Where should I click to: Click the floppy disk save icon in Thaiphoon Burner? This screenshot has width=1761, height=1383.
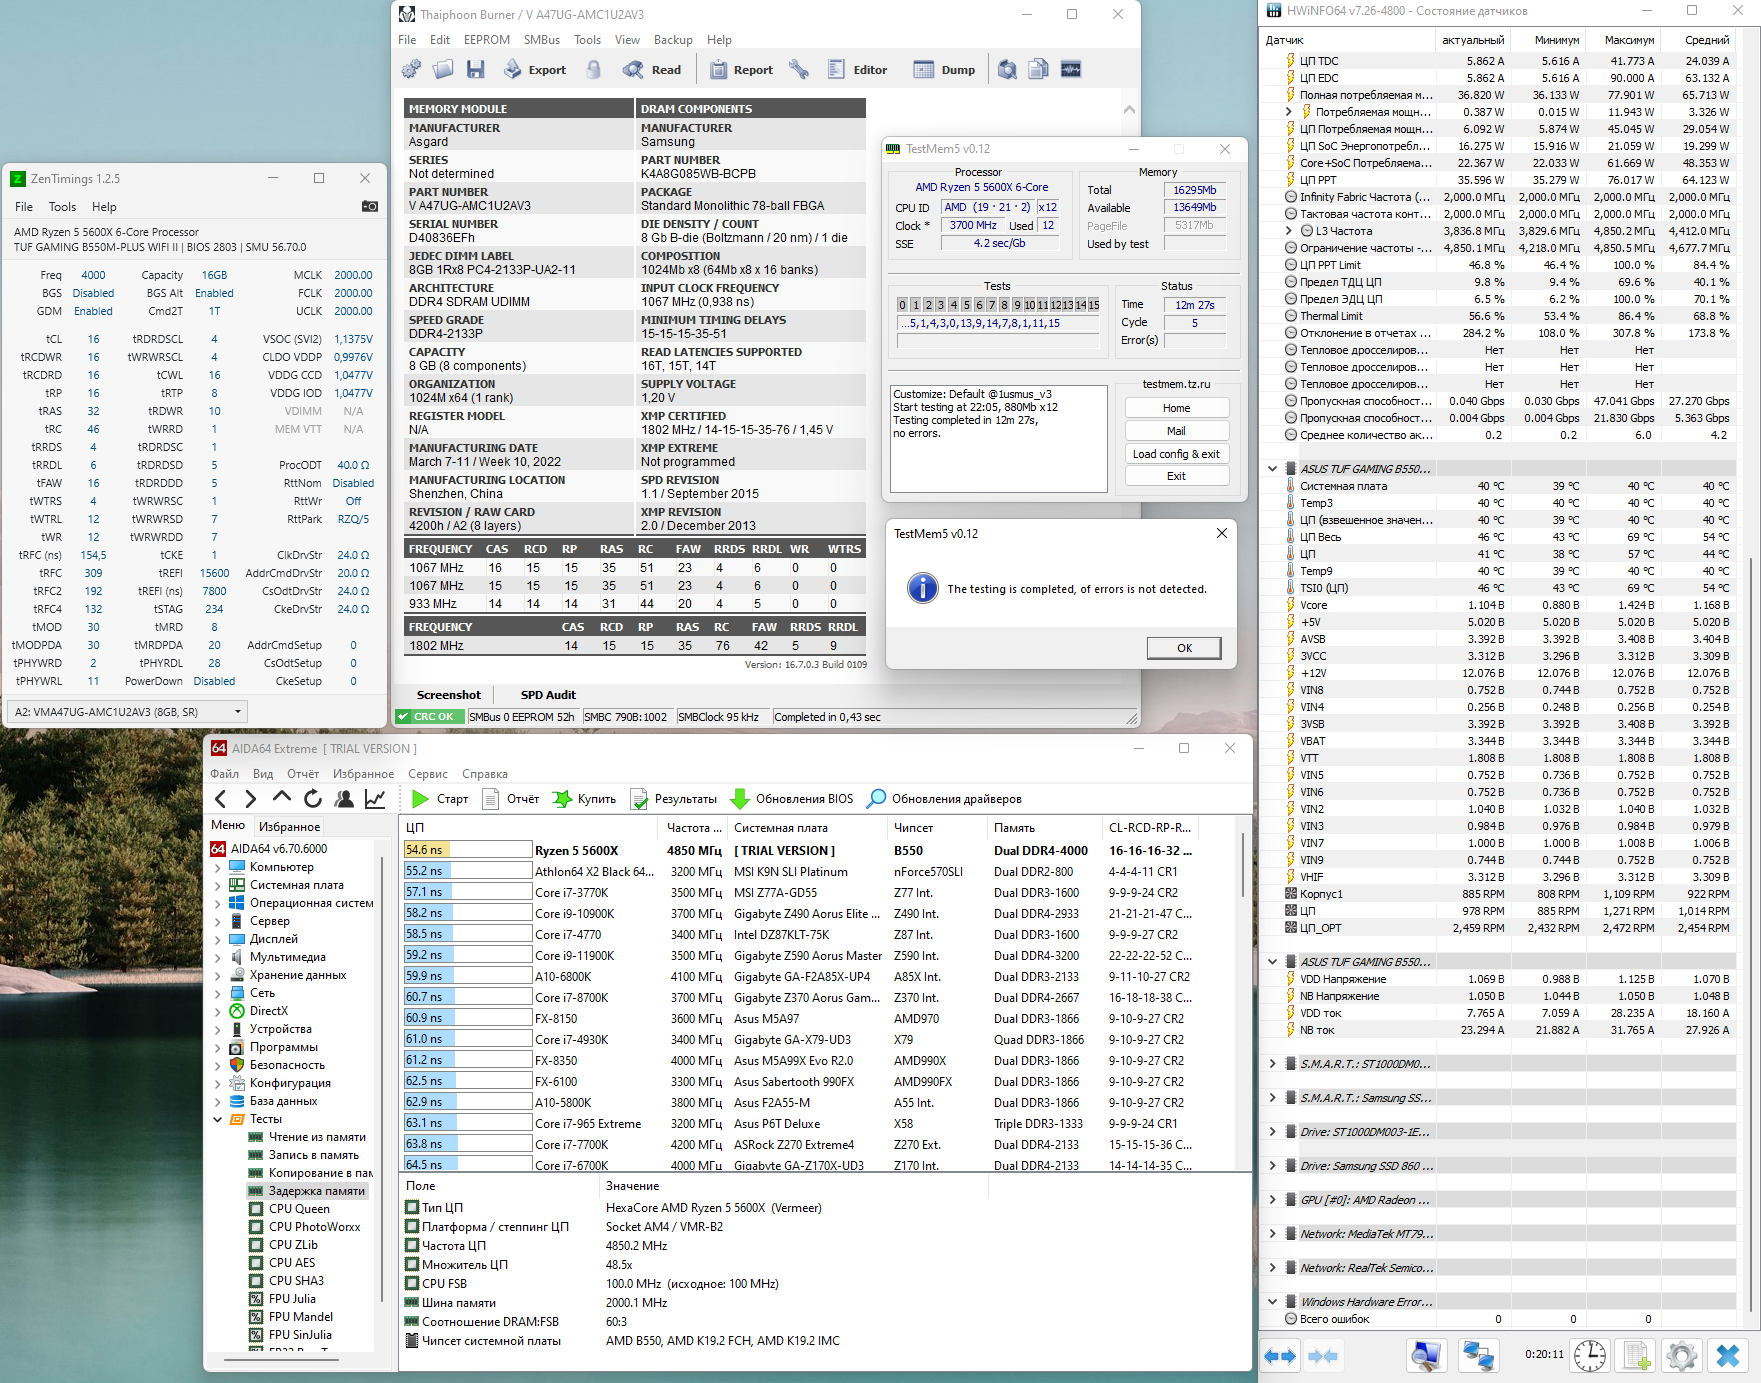476,69
